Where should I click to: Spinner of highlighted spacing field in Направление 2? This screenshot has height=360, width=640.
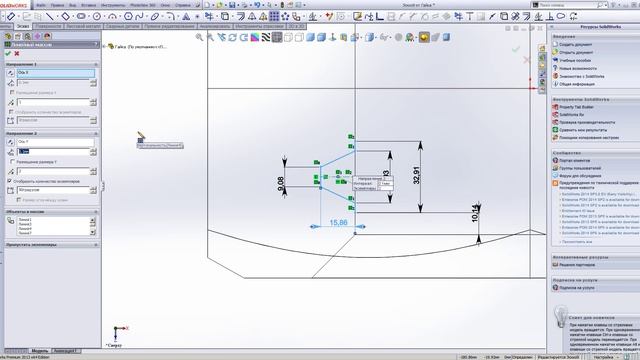coord(93,152)
